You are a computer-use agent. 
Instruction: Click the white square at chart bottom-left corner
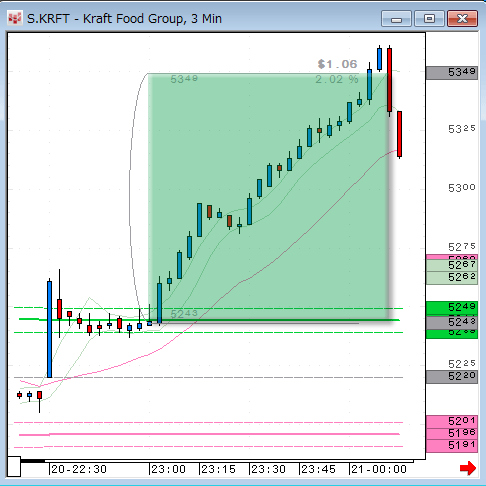[x=14, y=466]
